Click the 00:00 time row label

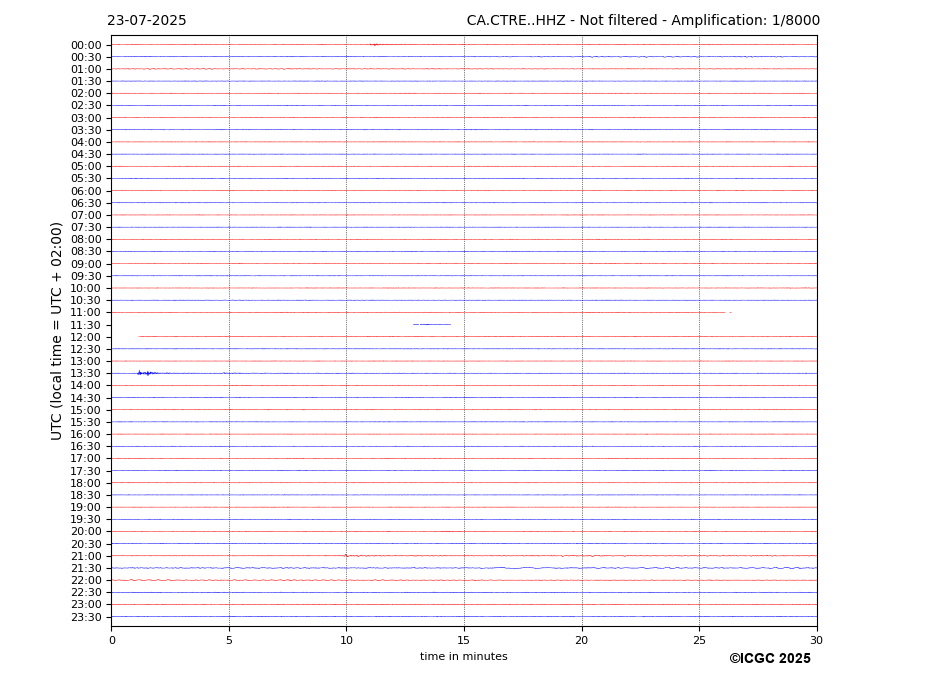click(86, 46)
